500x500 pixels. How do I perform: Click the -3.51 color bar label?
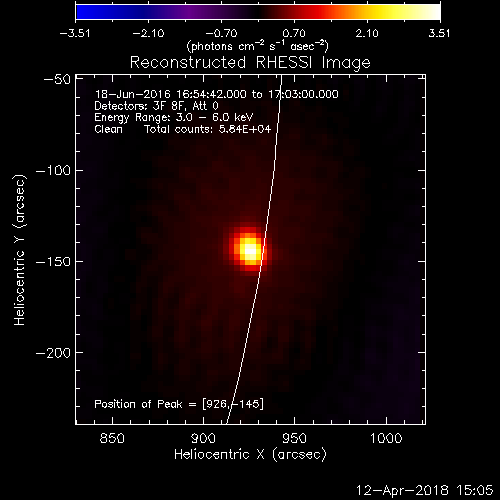[75, 33]
